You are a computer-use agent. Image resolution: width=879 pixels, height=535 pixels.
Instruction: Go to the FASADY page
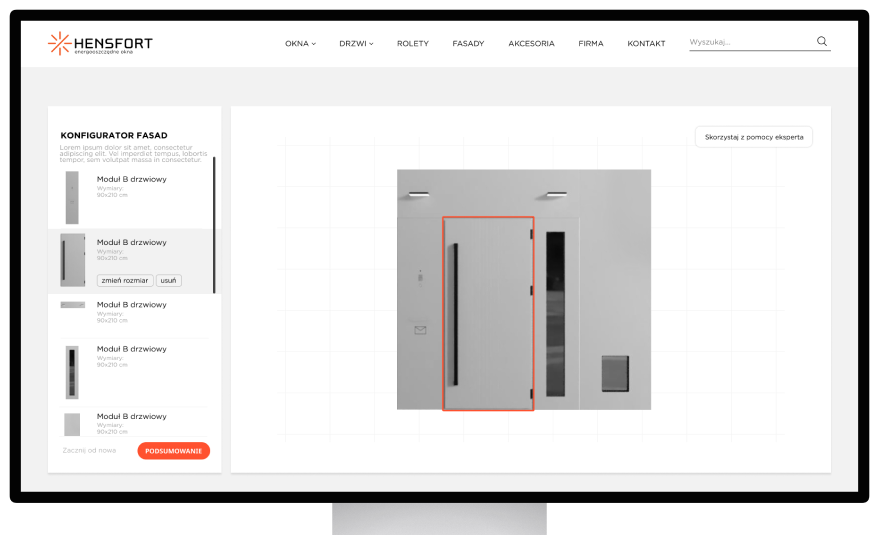pyautogui.click(x=468, y=44)
